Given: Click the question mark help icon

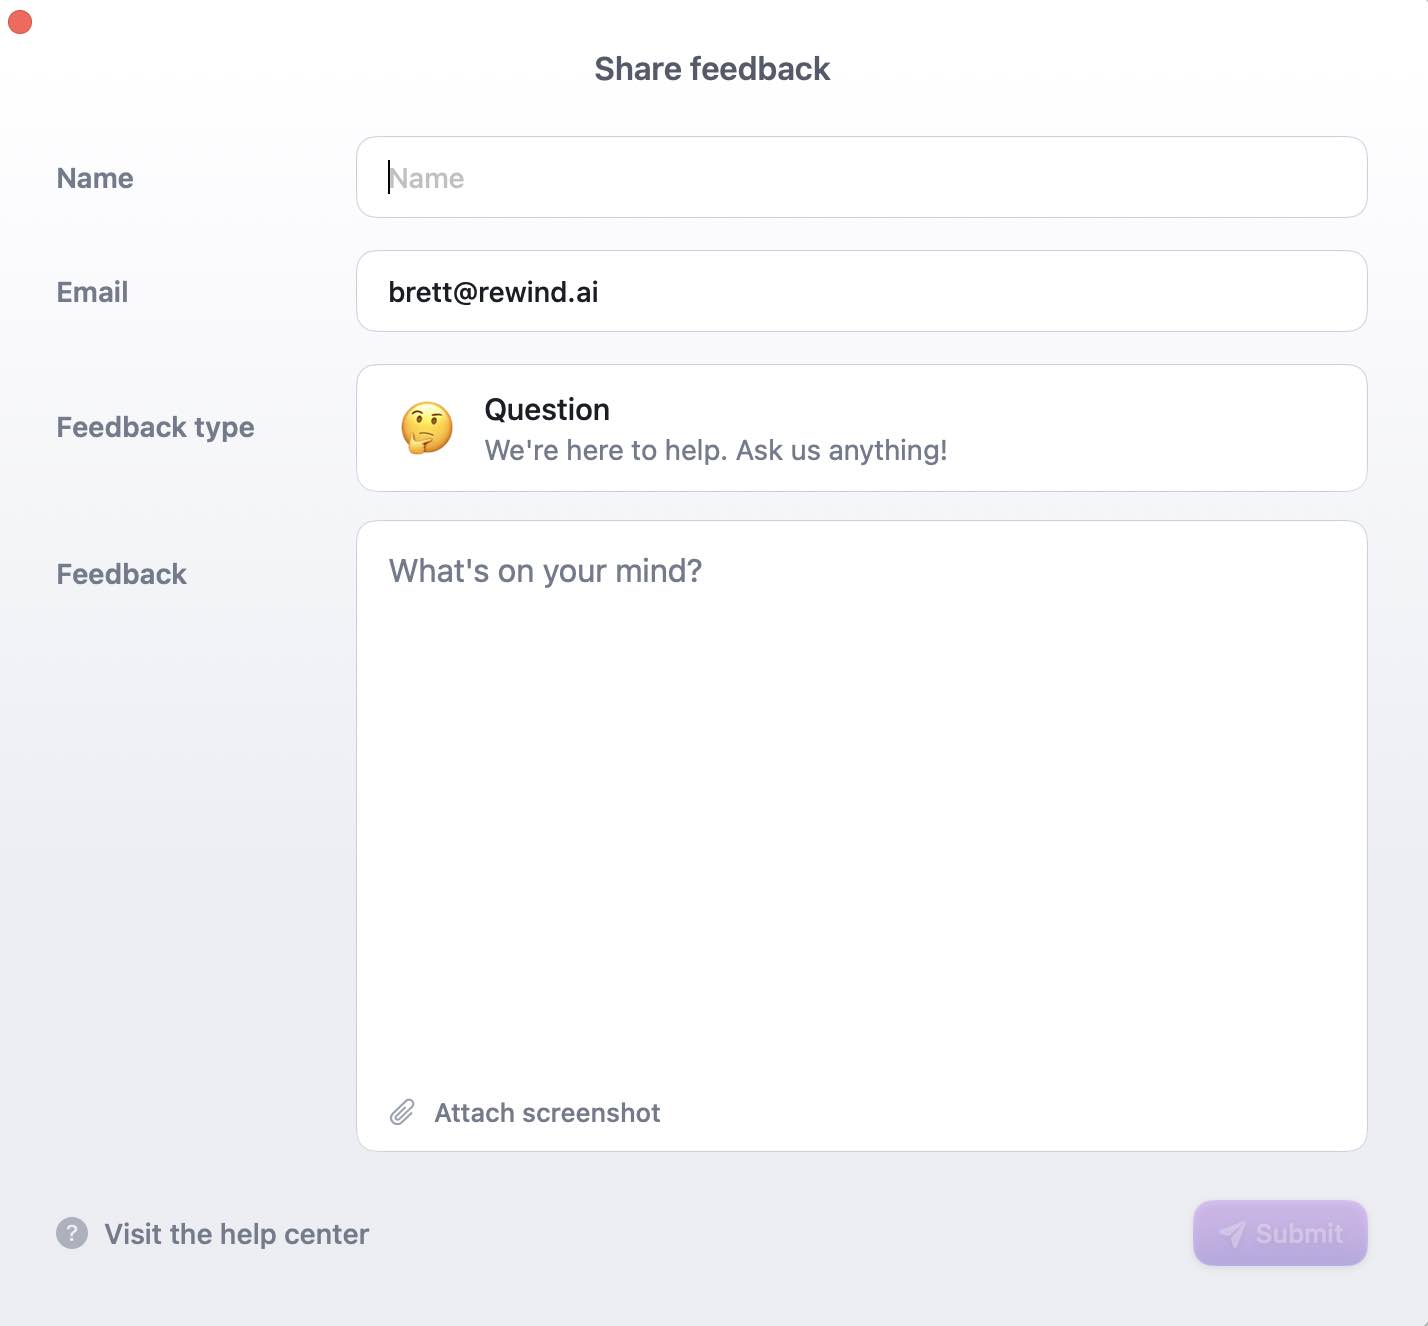Looking at the screenshot, I should coord(72,1233).
